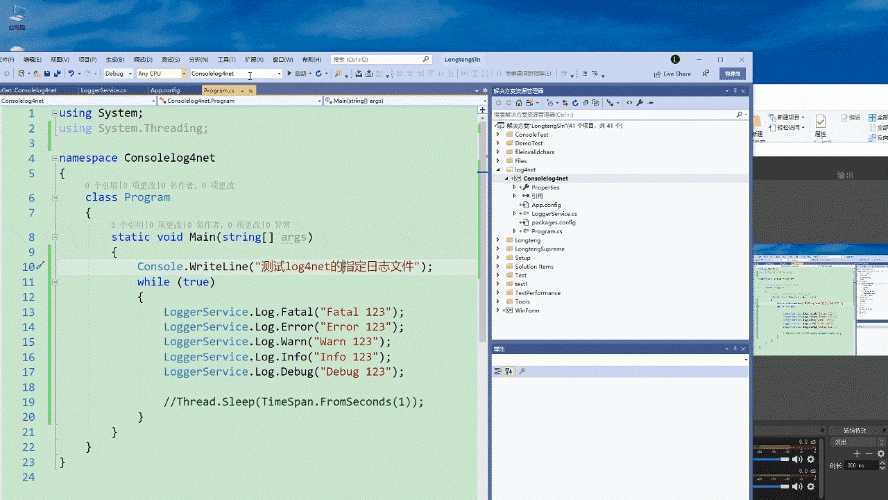The width and height of the screenshot is (888, 500).
Task: Click the wrench icon in Properties panel toolbar
Action: click(x=522, y=371)
